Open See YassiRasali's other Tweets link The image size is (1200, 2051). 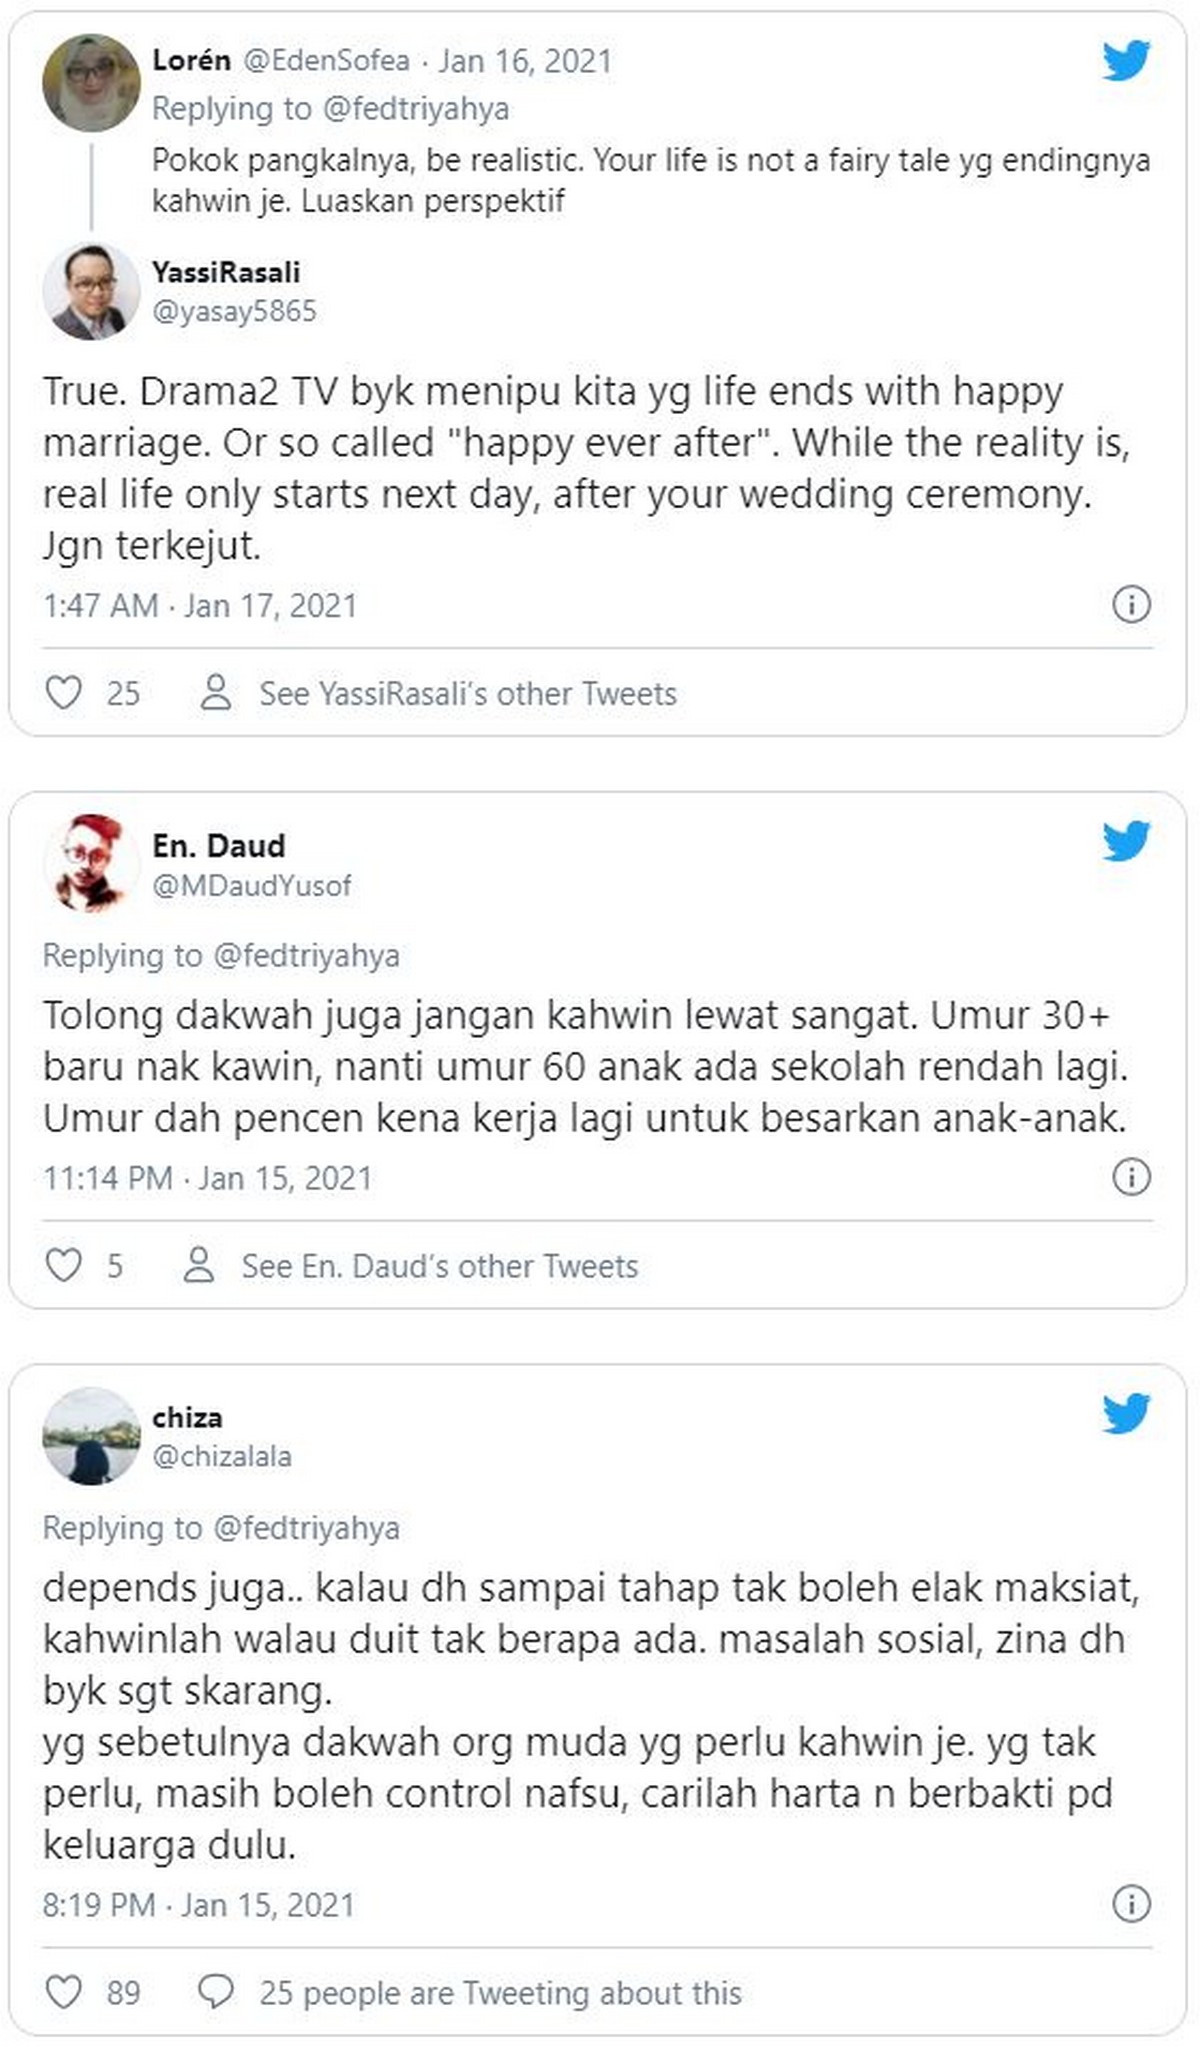click(x=468, y=693)
